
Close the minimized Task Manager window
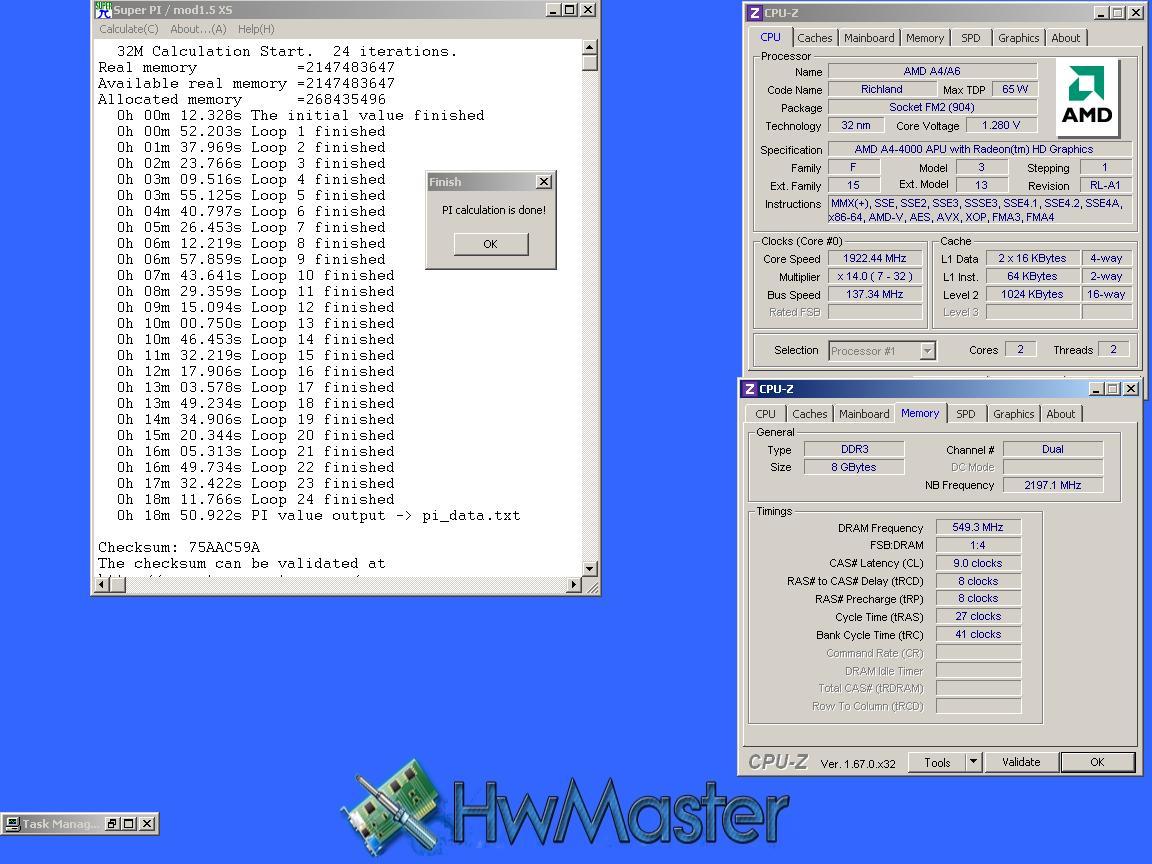[147, 824]
